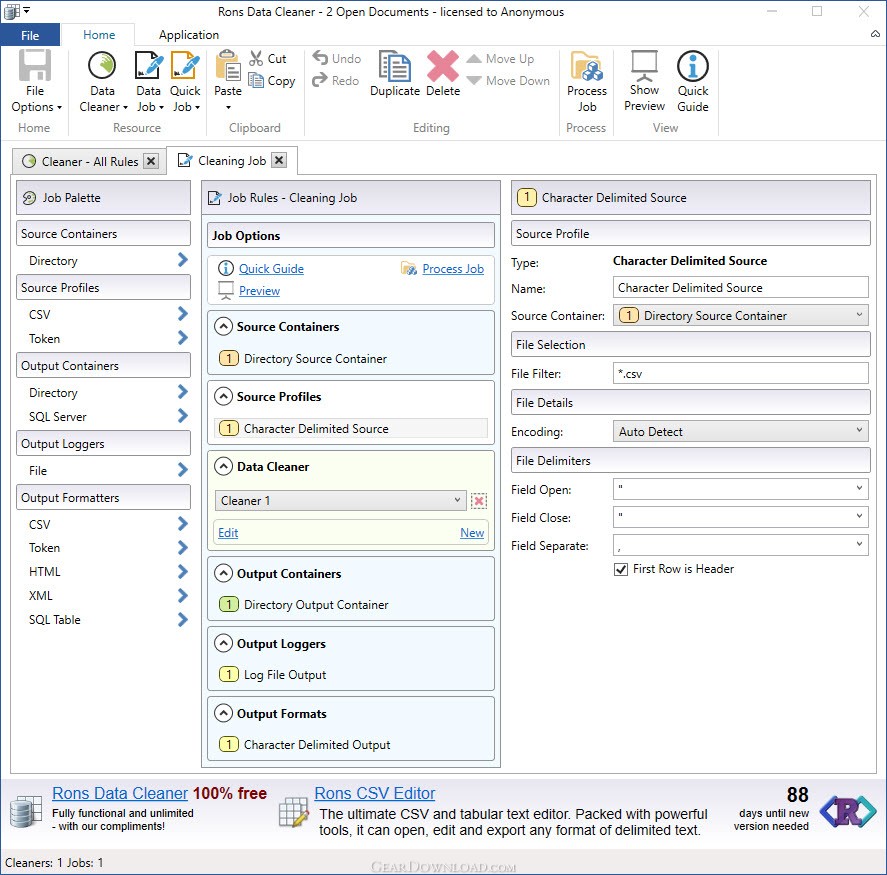Screen dimensions: 887x875
Task: Open the File menu tab
Action: point(30,35)
